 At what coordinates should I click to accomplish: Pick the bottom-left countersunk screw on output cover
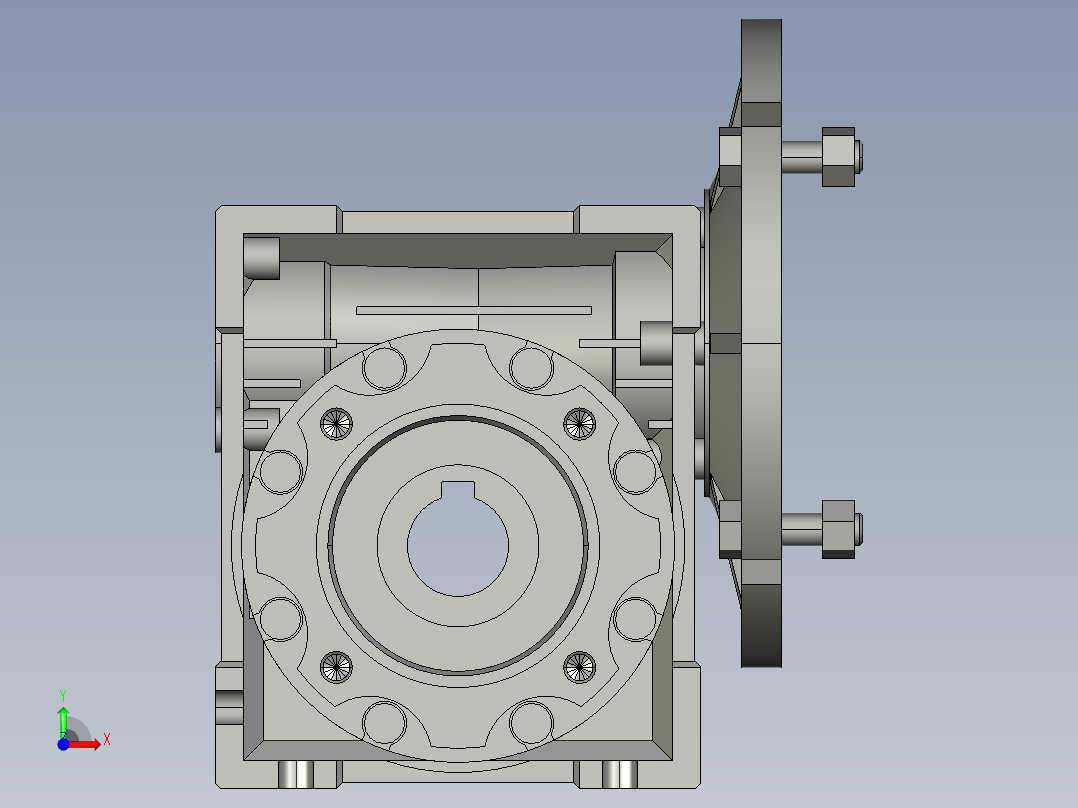[337, 666]
